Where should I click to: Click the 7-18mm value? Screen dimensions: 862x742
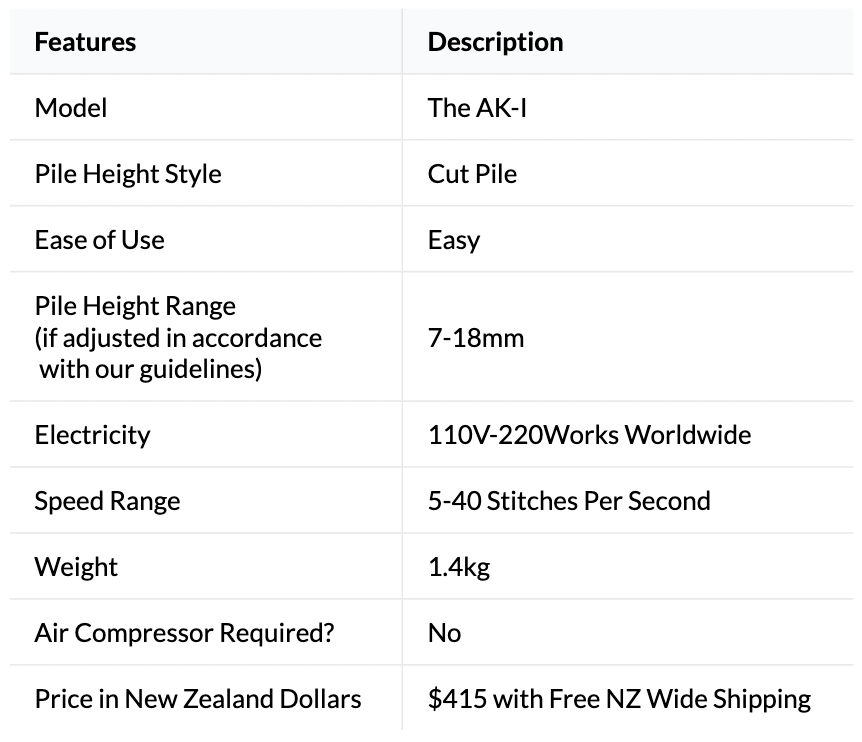(x=476, y=337)
